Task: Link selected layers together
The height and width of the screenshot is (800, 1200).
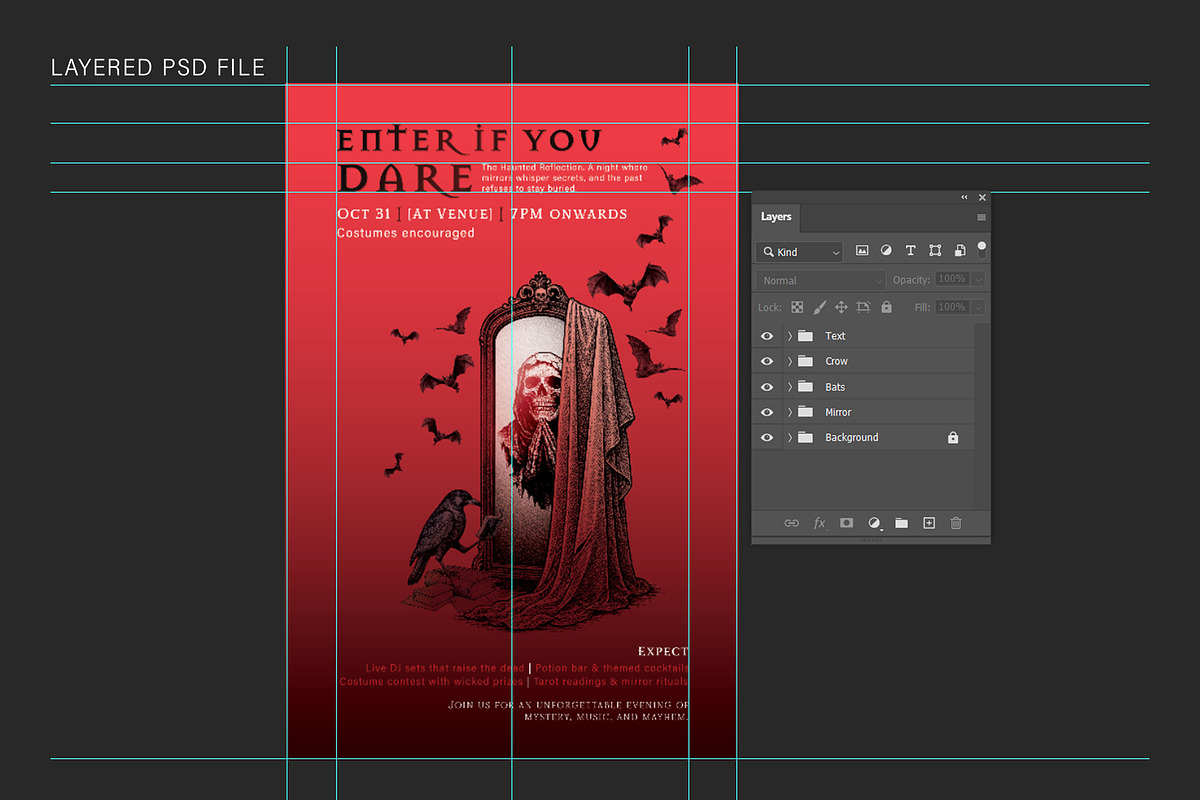Action: [x=792, y=522]
